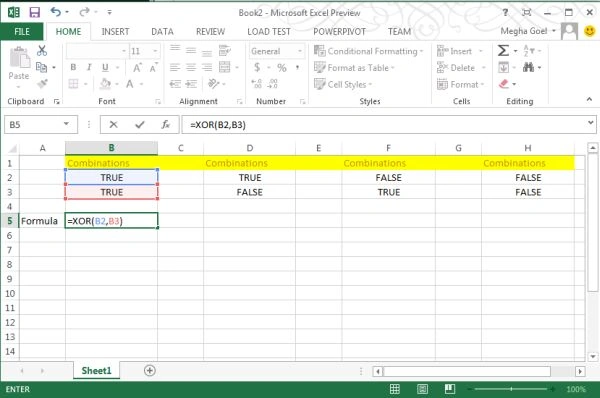Expand the formula bar
The image size is (600, 398).
pyautogui.click(x=590, y=122)
